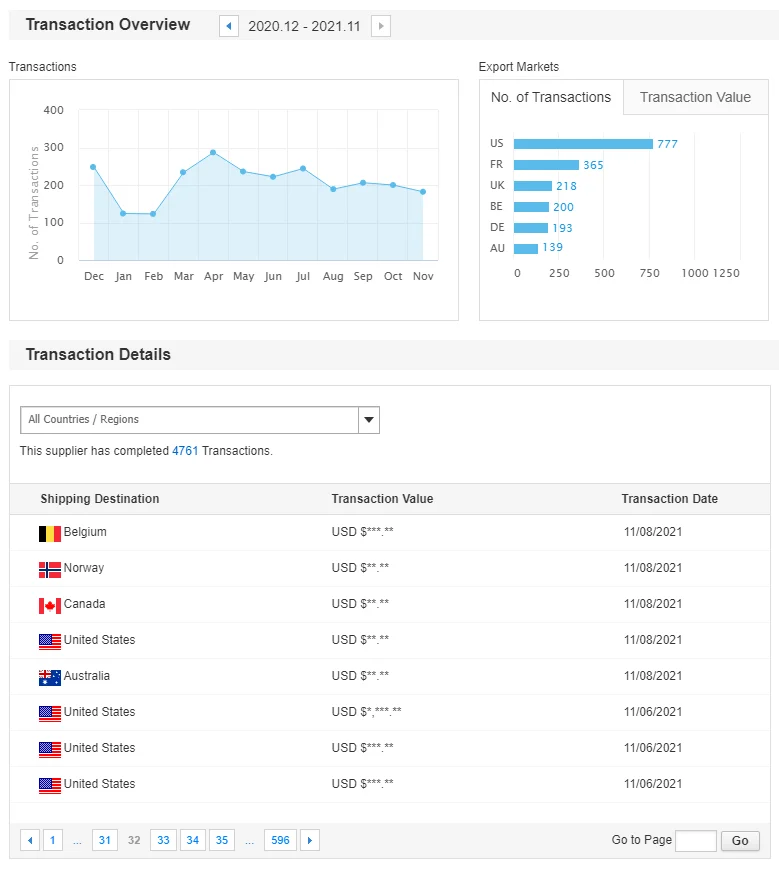Select the All Countries / Regions combo box
779x873 pixels.
coord(200,420)
